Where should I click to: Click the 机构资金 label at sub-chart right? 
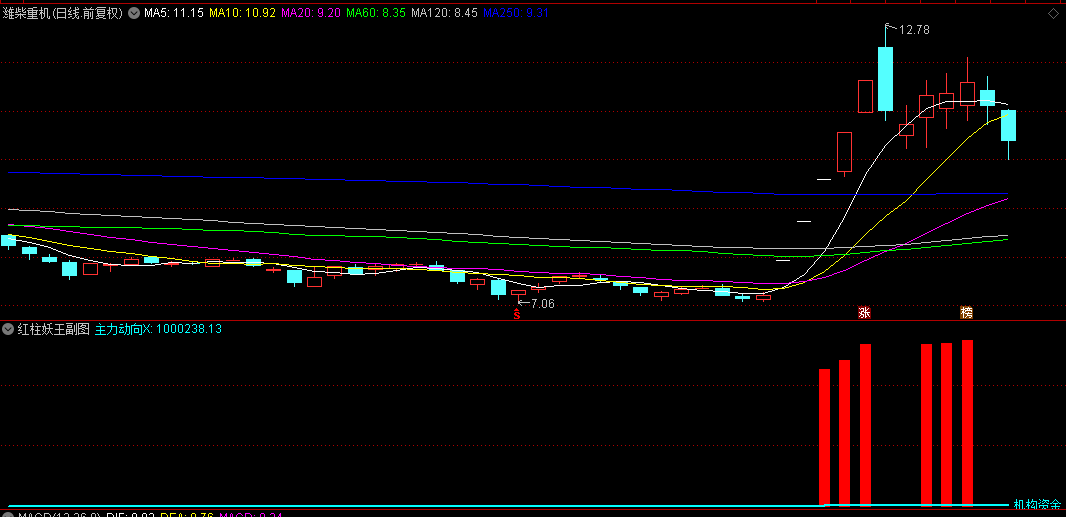[1037, 504]
